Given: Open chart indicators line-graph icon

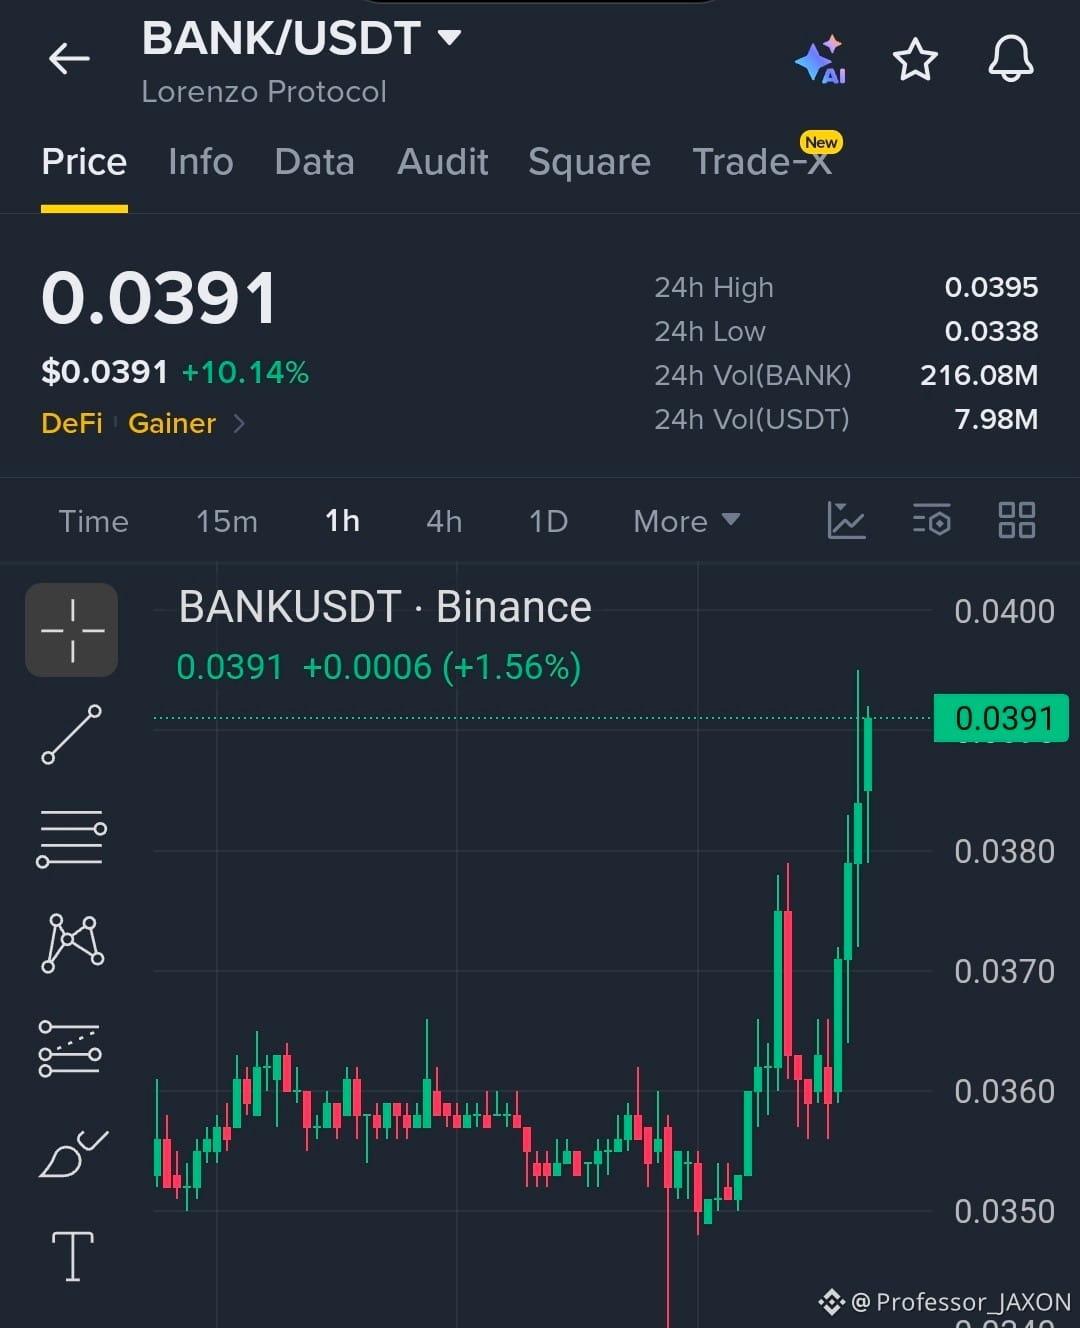Looking at the screenshot, I should click(x=846, y=520).
